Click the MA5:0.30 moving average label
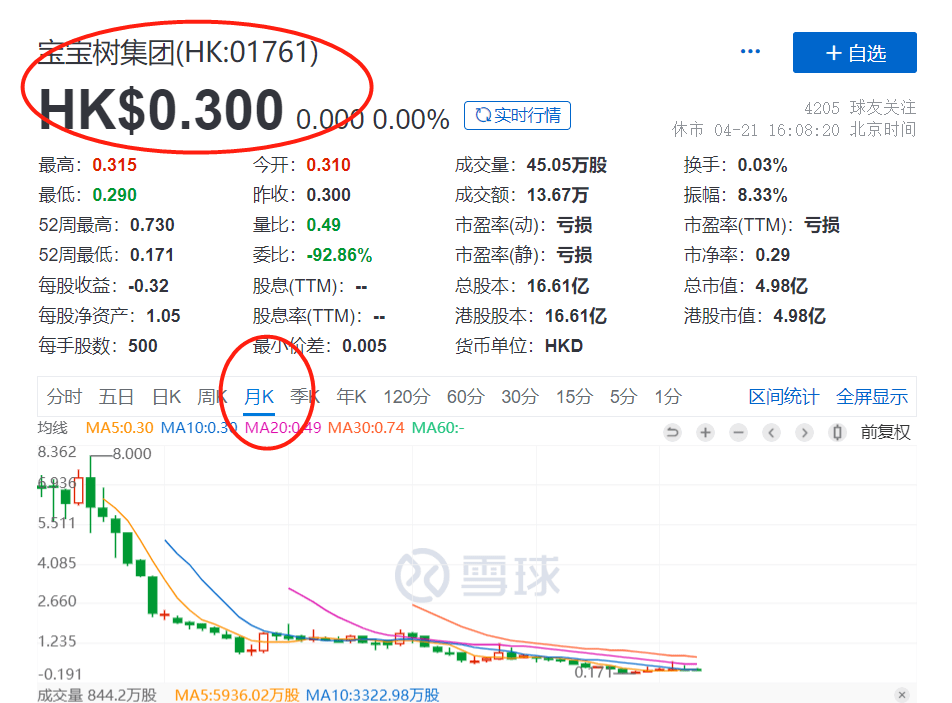 pos(119,427)
